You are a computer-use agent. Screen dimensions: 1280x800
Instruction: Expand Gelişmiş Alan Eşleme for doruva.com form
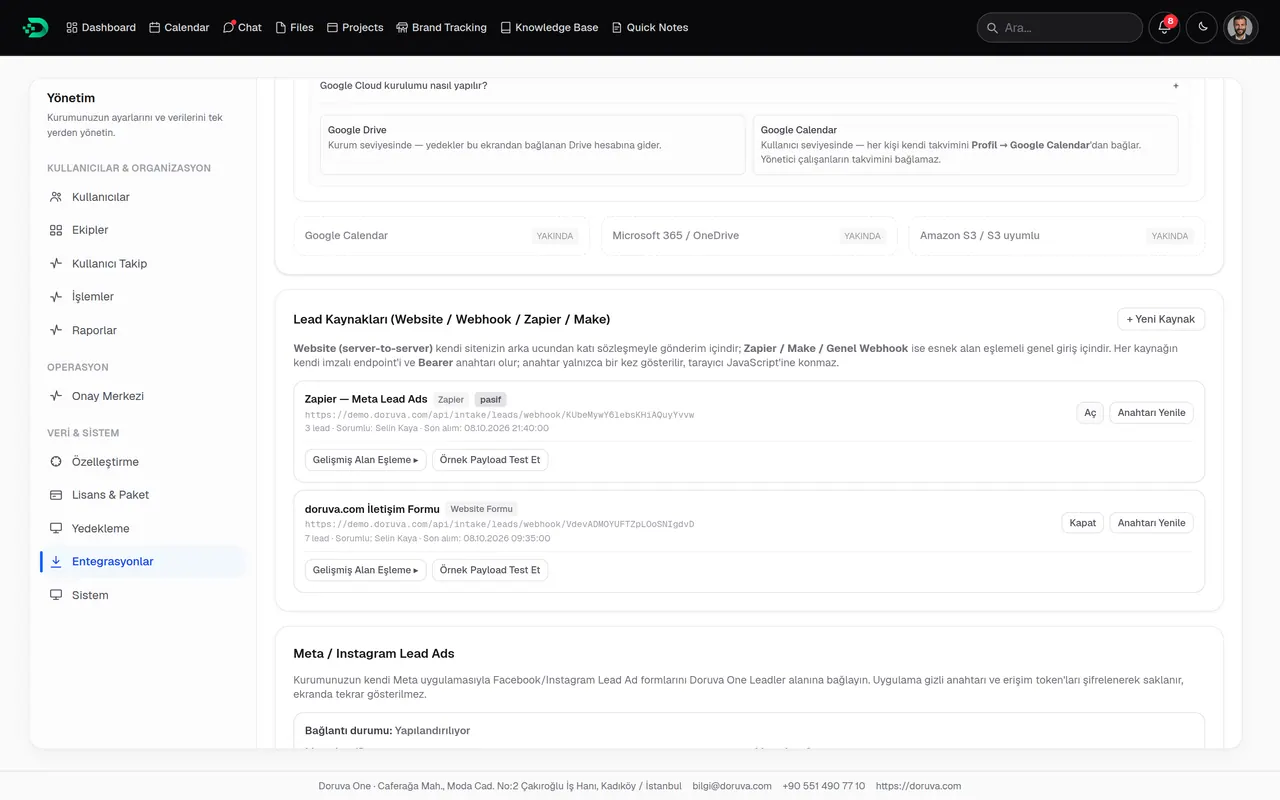[x=365, y=570]
